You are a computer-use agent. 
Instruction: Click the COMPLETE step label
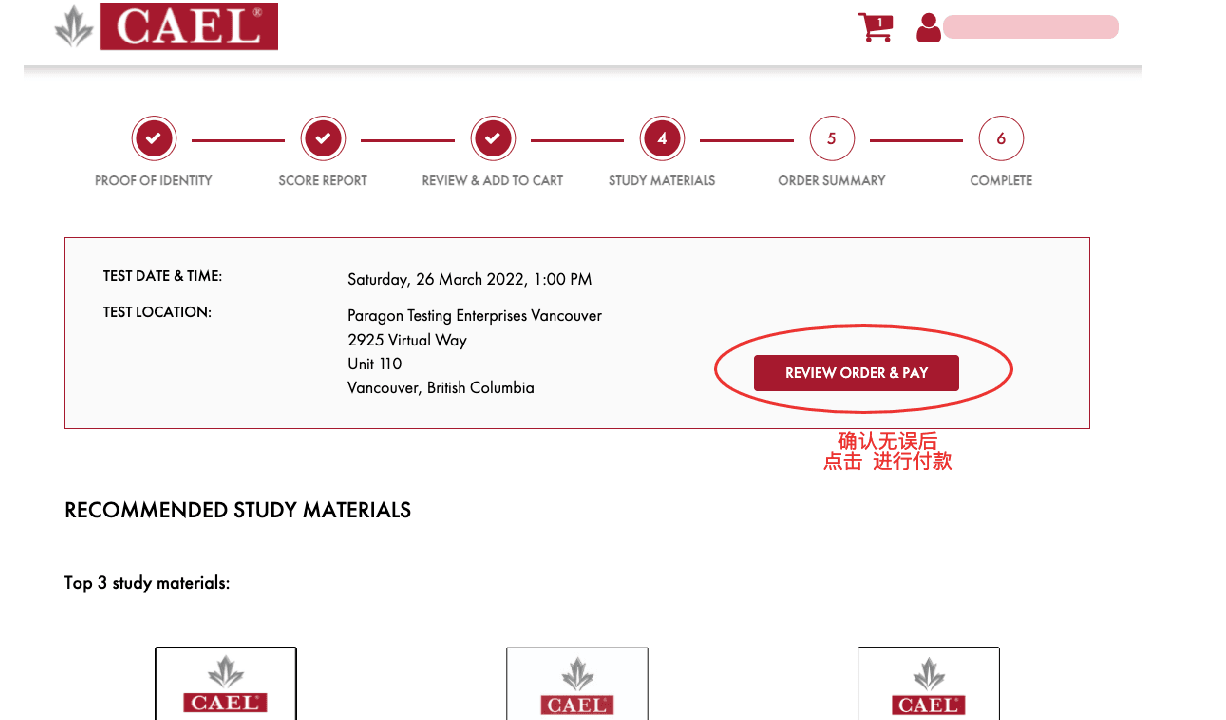pyautogui.click(x=1001, y=181)
